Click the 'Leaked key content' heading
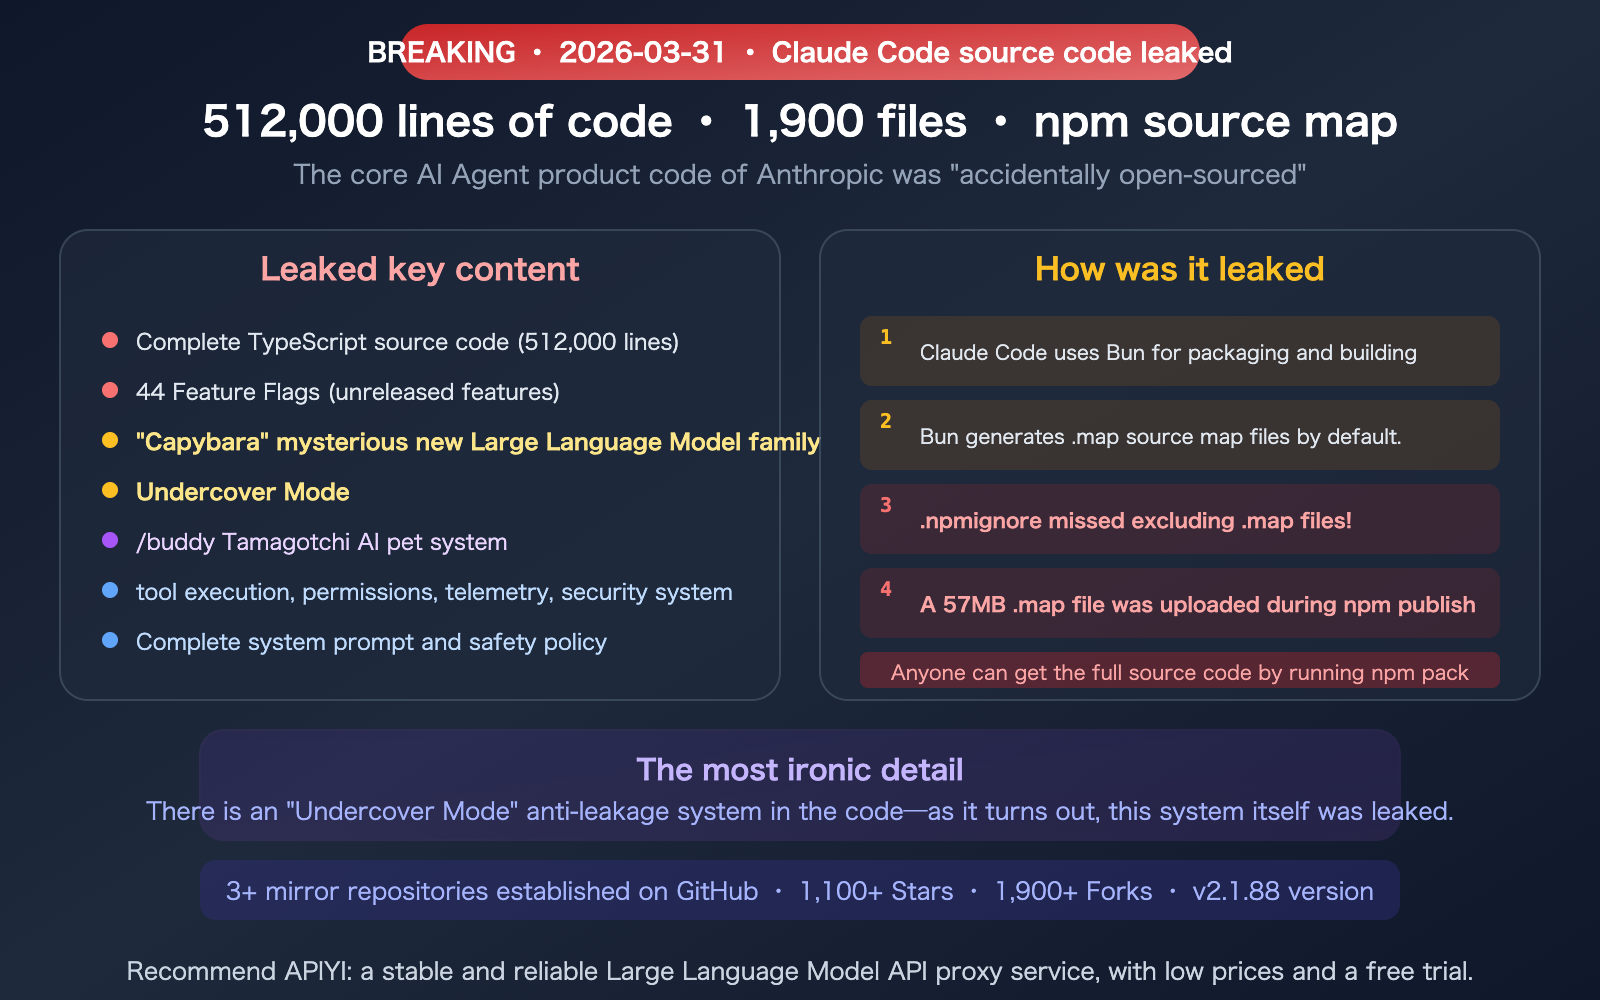1600x1000 pixels. click(x=420, y=269)
